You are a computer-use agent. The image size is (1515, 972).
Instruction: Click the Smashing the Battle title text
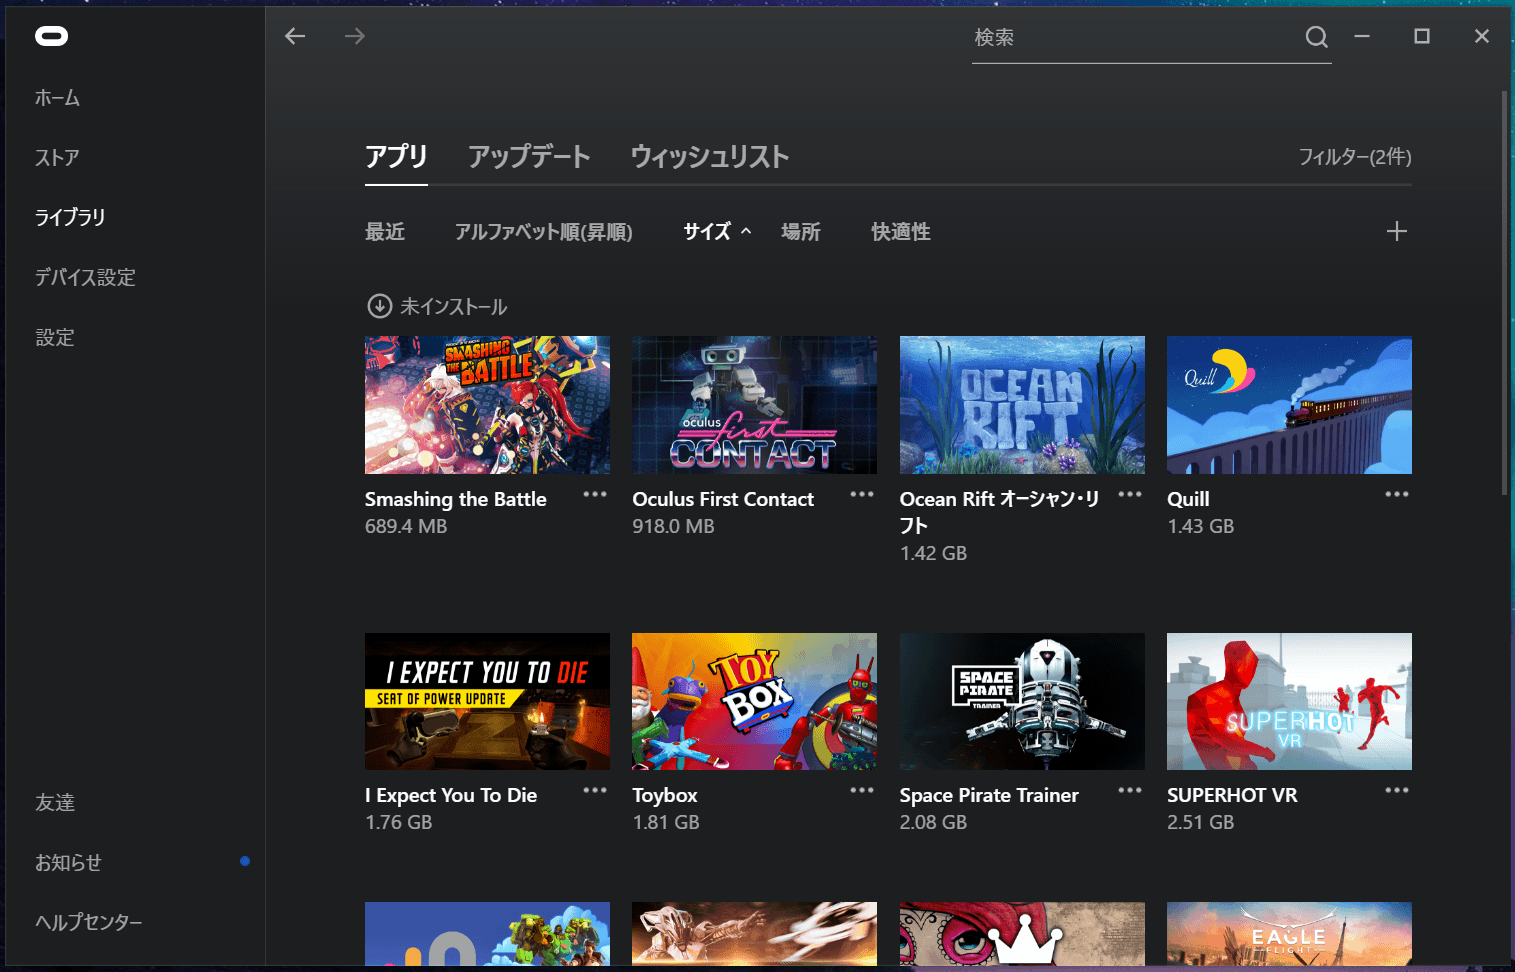pos(456,499)
